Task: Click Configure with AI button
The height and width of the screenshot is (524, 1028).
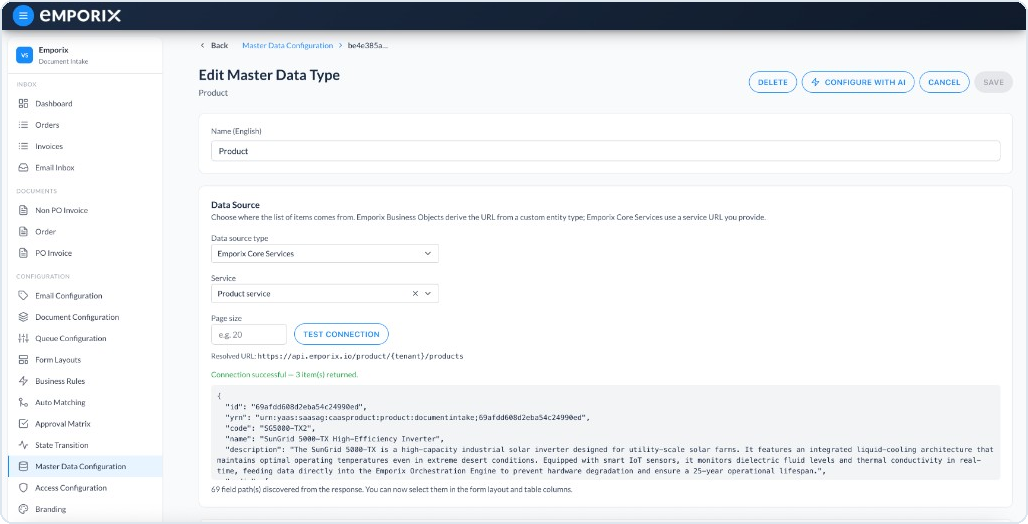Action: 858,83
